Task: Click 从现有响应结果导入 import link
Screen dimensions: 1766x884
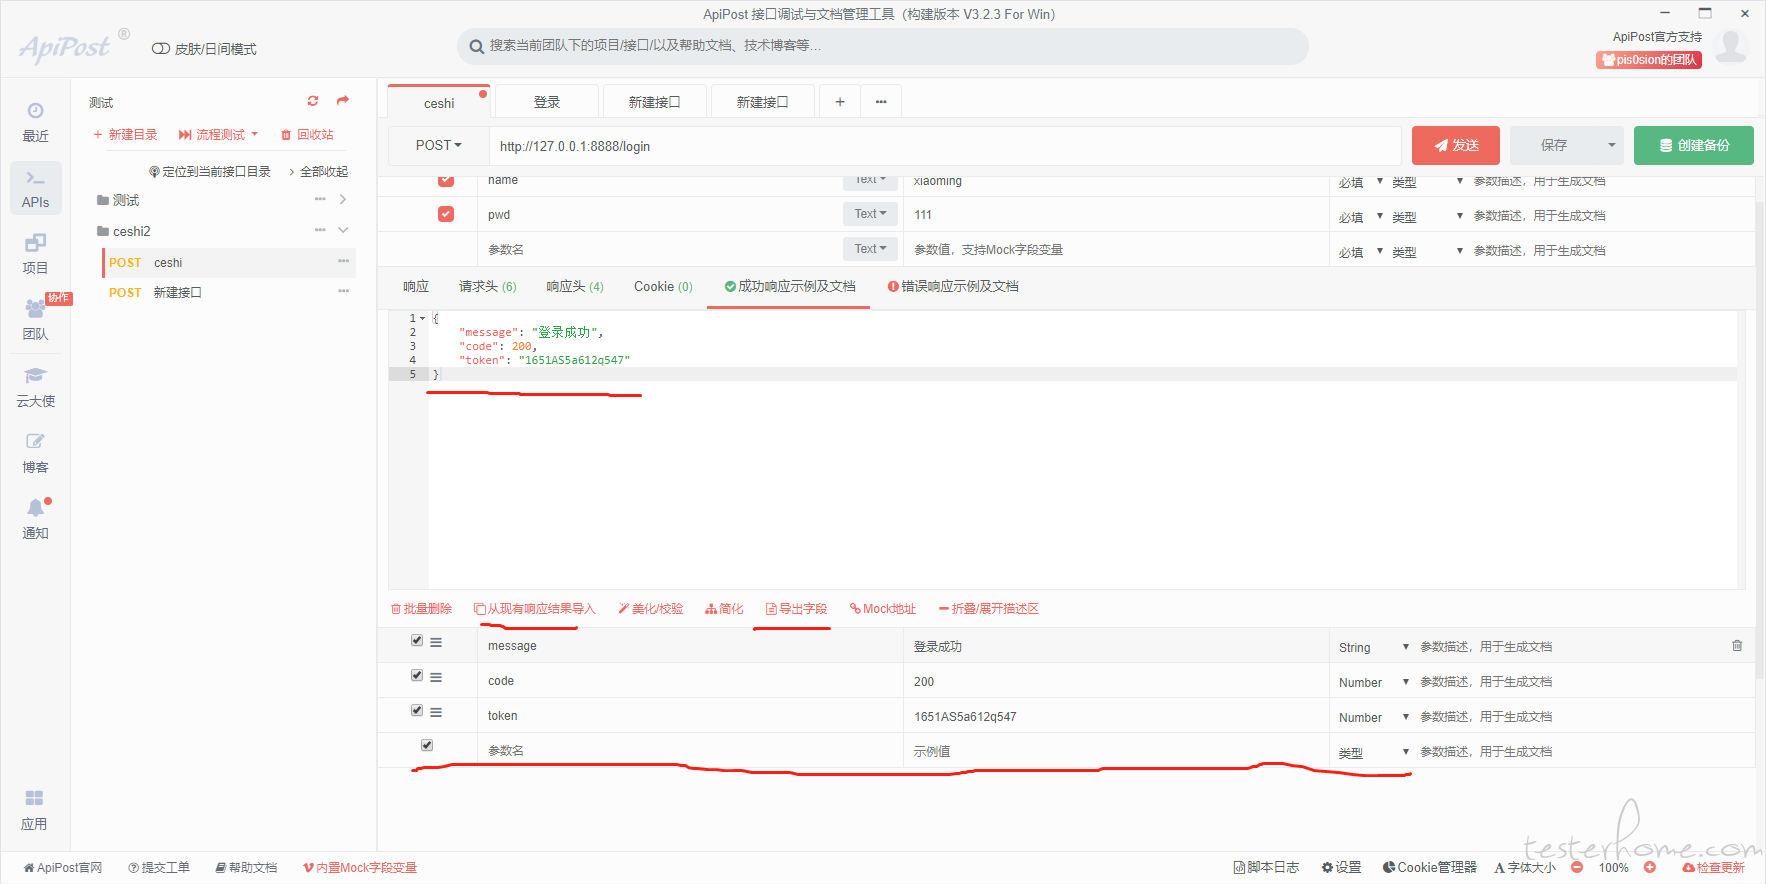Action: tap(534, 608)
